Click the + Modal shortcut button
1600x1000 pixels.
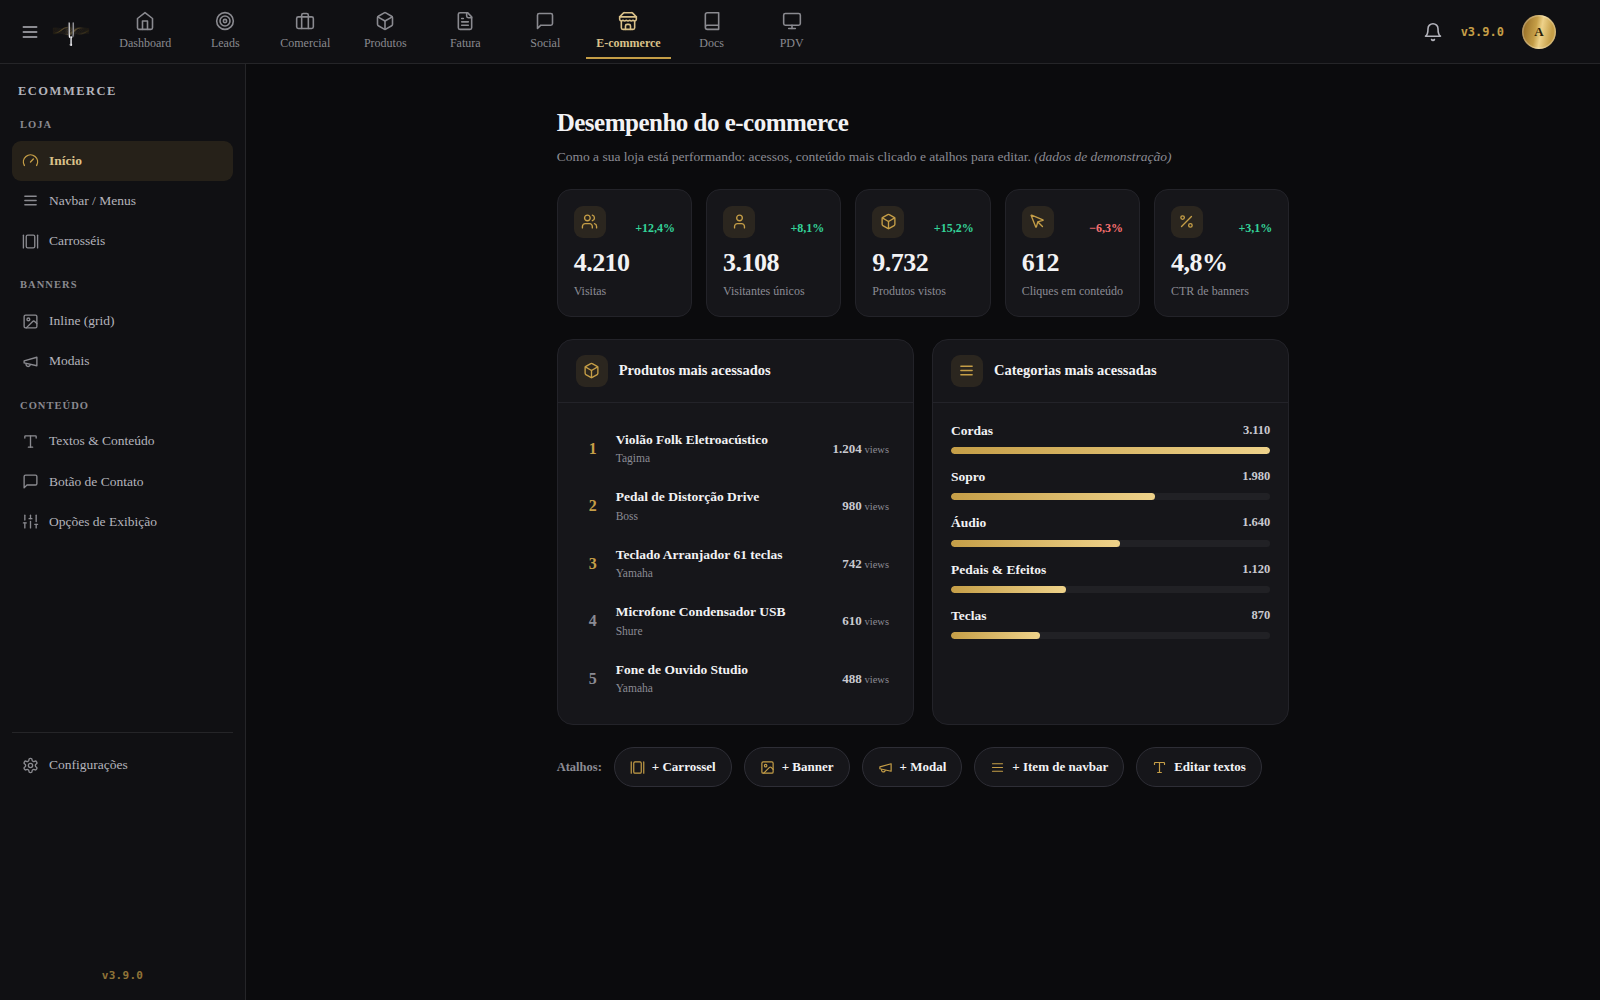[911, 767]
